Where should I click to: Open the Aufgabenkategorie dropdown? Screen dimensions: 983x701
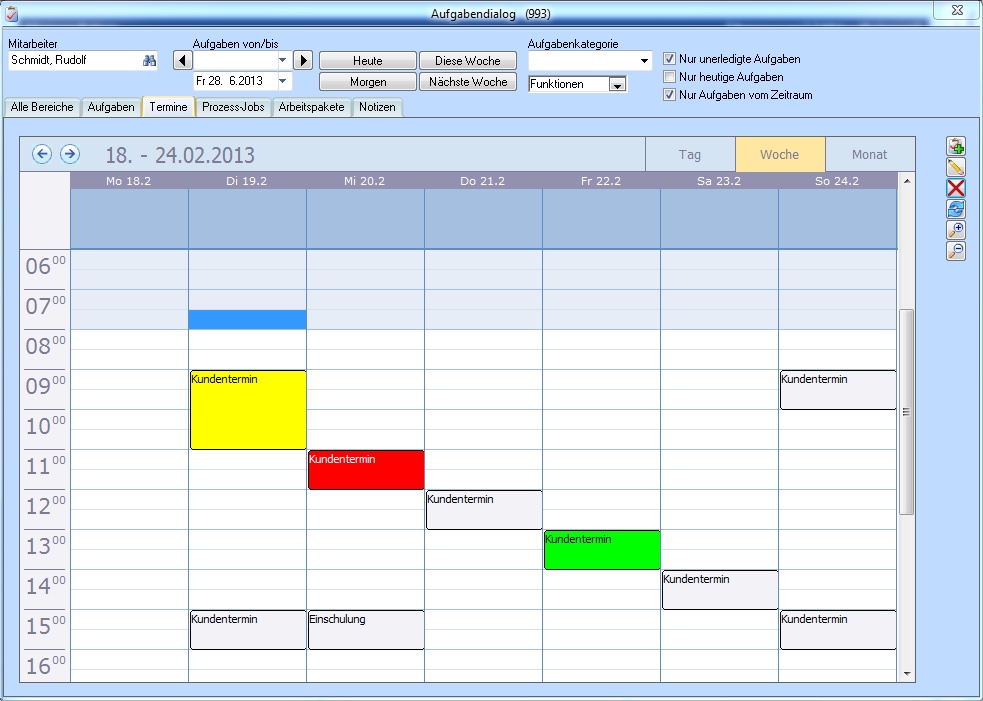[x=645, y=60]
